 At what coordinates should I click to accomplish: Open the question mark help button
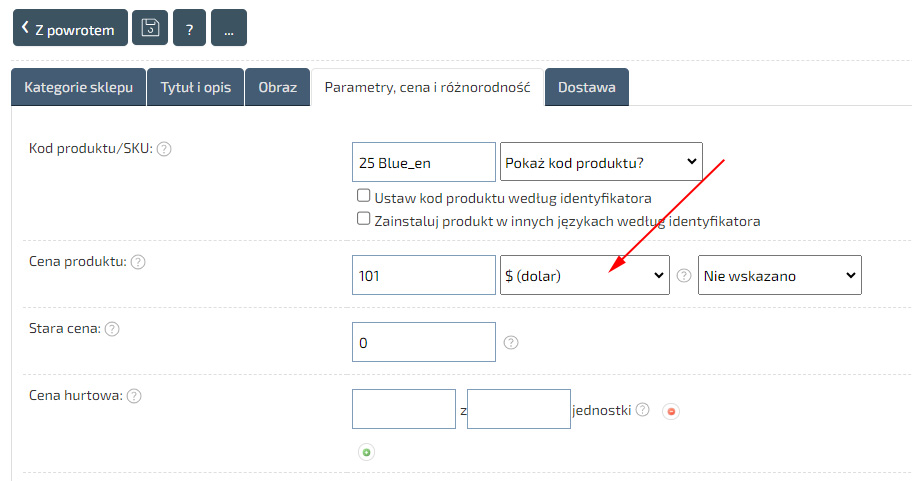tap(189, 28)
